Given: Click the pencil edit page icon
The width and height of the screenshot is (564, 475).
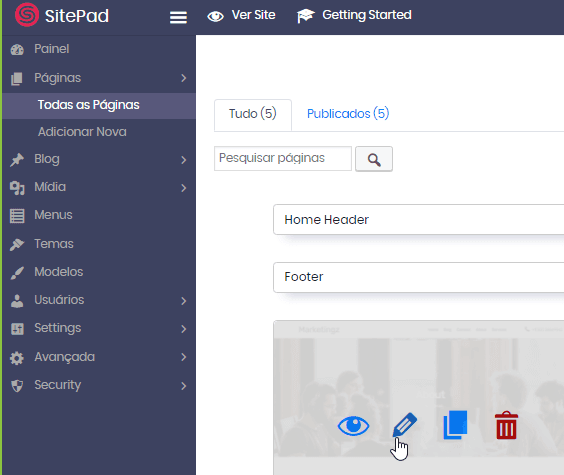Looking at the screenshot, I should [x=405, y=425].
